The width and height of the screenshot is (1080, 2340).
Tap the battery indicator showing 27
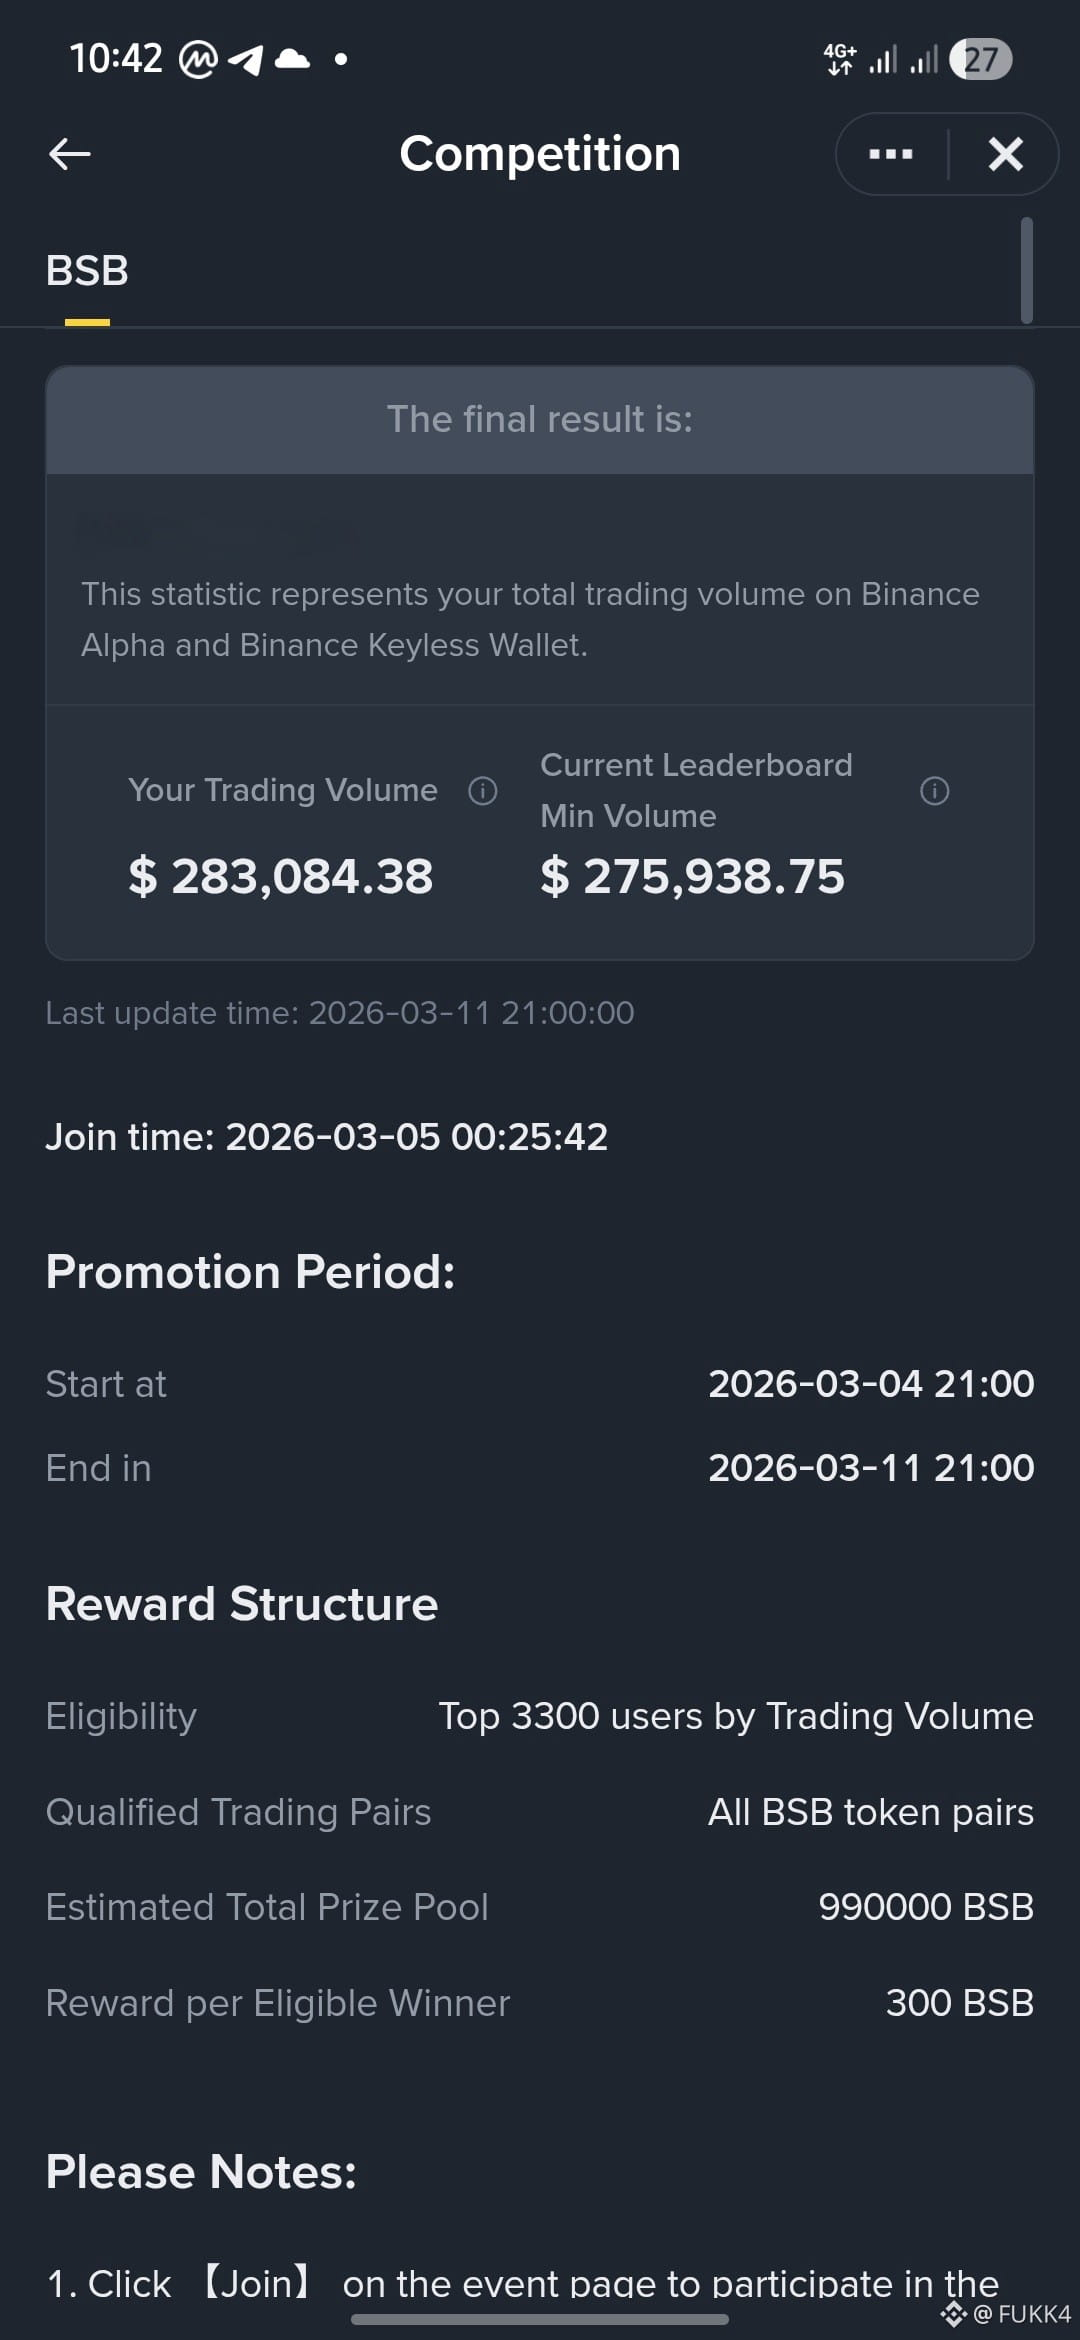[980, 59]
